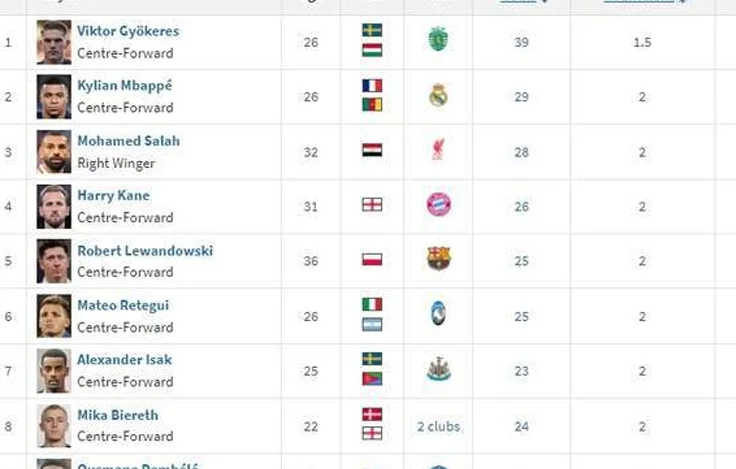Click the FC Barcelona club crest

click(438, 259)
